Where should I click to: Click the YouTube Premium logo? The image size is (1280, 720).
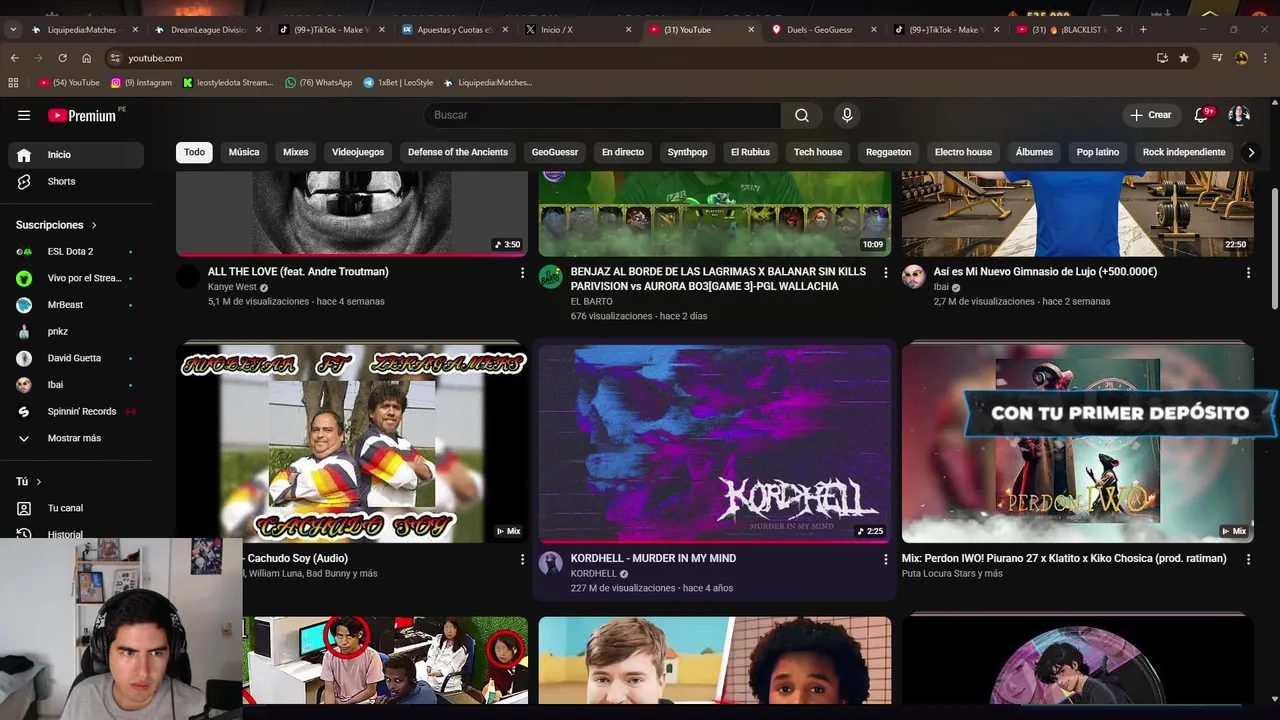click(84, 115)
